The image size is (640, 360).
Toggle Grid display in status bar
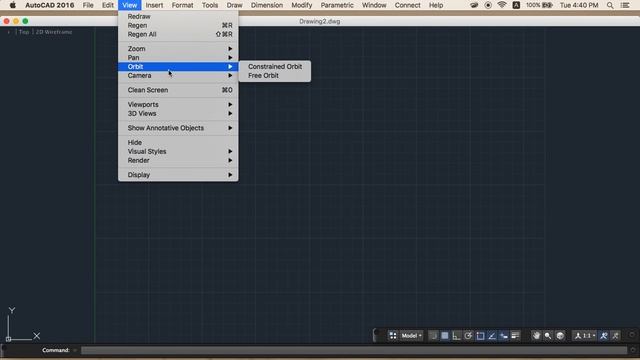[445, 336]
